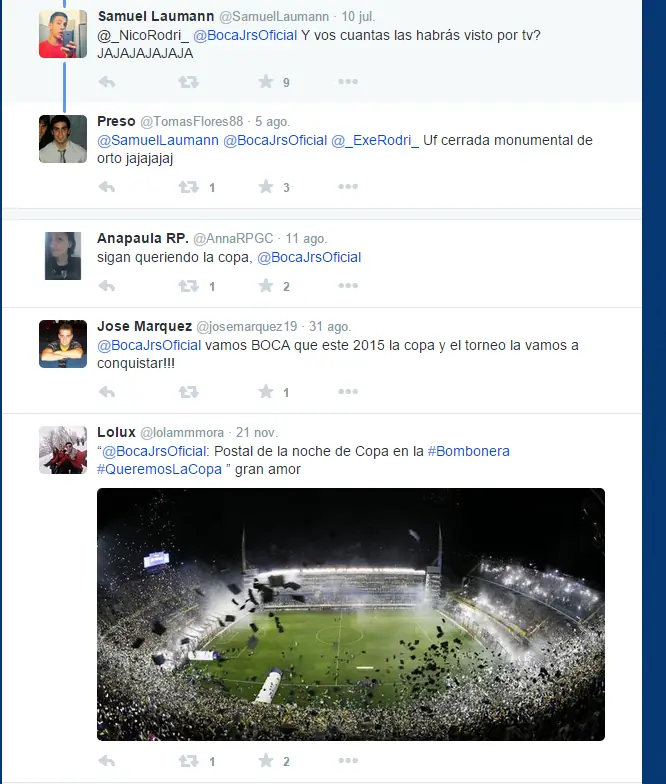Open the #QueremosLaCopa hashtag
Image resolution: width=666 pixels, height=784 pixels.
pos(159,469)
